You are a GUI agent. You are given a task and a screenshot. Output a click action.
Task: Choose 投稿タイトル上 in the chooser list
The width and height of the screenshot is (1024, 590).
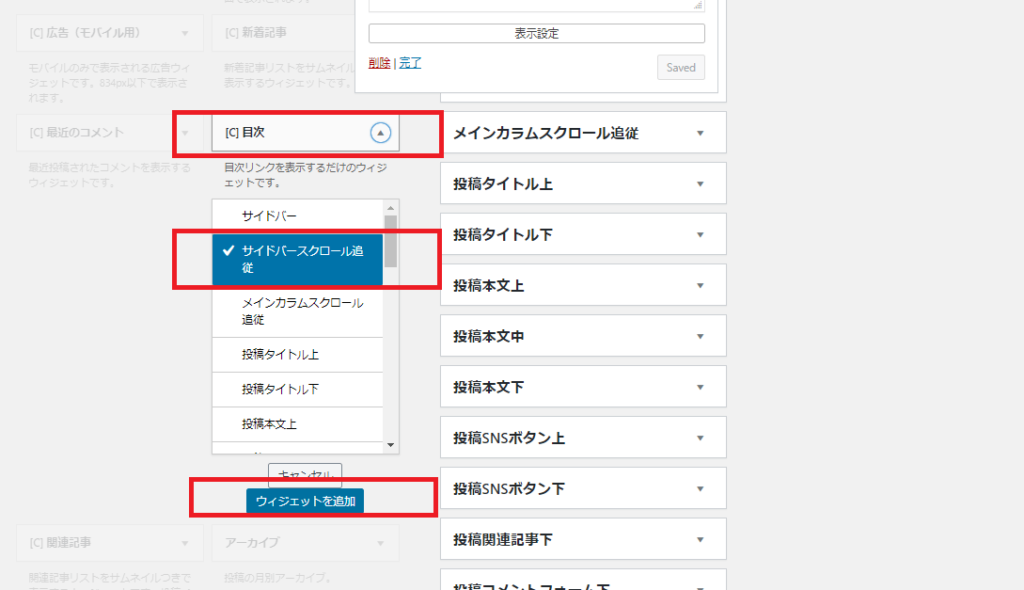click(297, 355)
